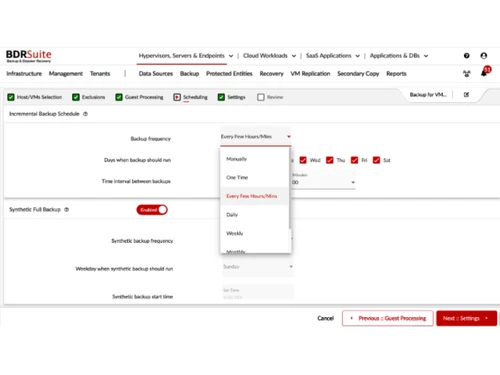The height and width of the screenshot is (375, 500).
Task: Click the info icon beside Synthetic Full Backup
Action: pyautogui.click(x=66, y=210)
